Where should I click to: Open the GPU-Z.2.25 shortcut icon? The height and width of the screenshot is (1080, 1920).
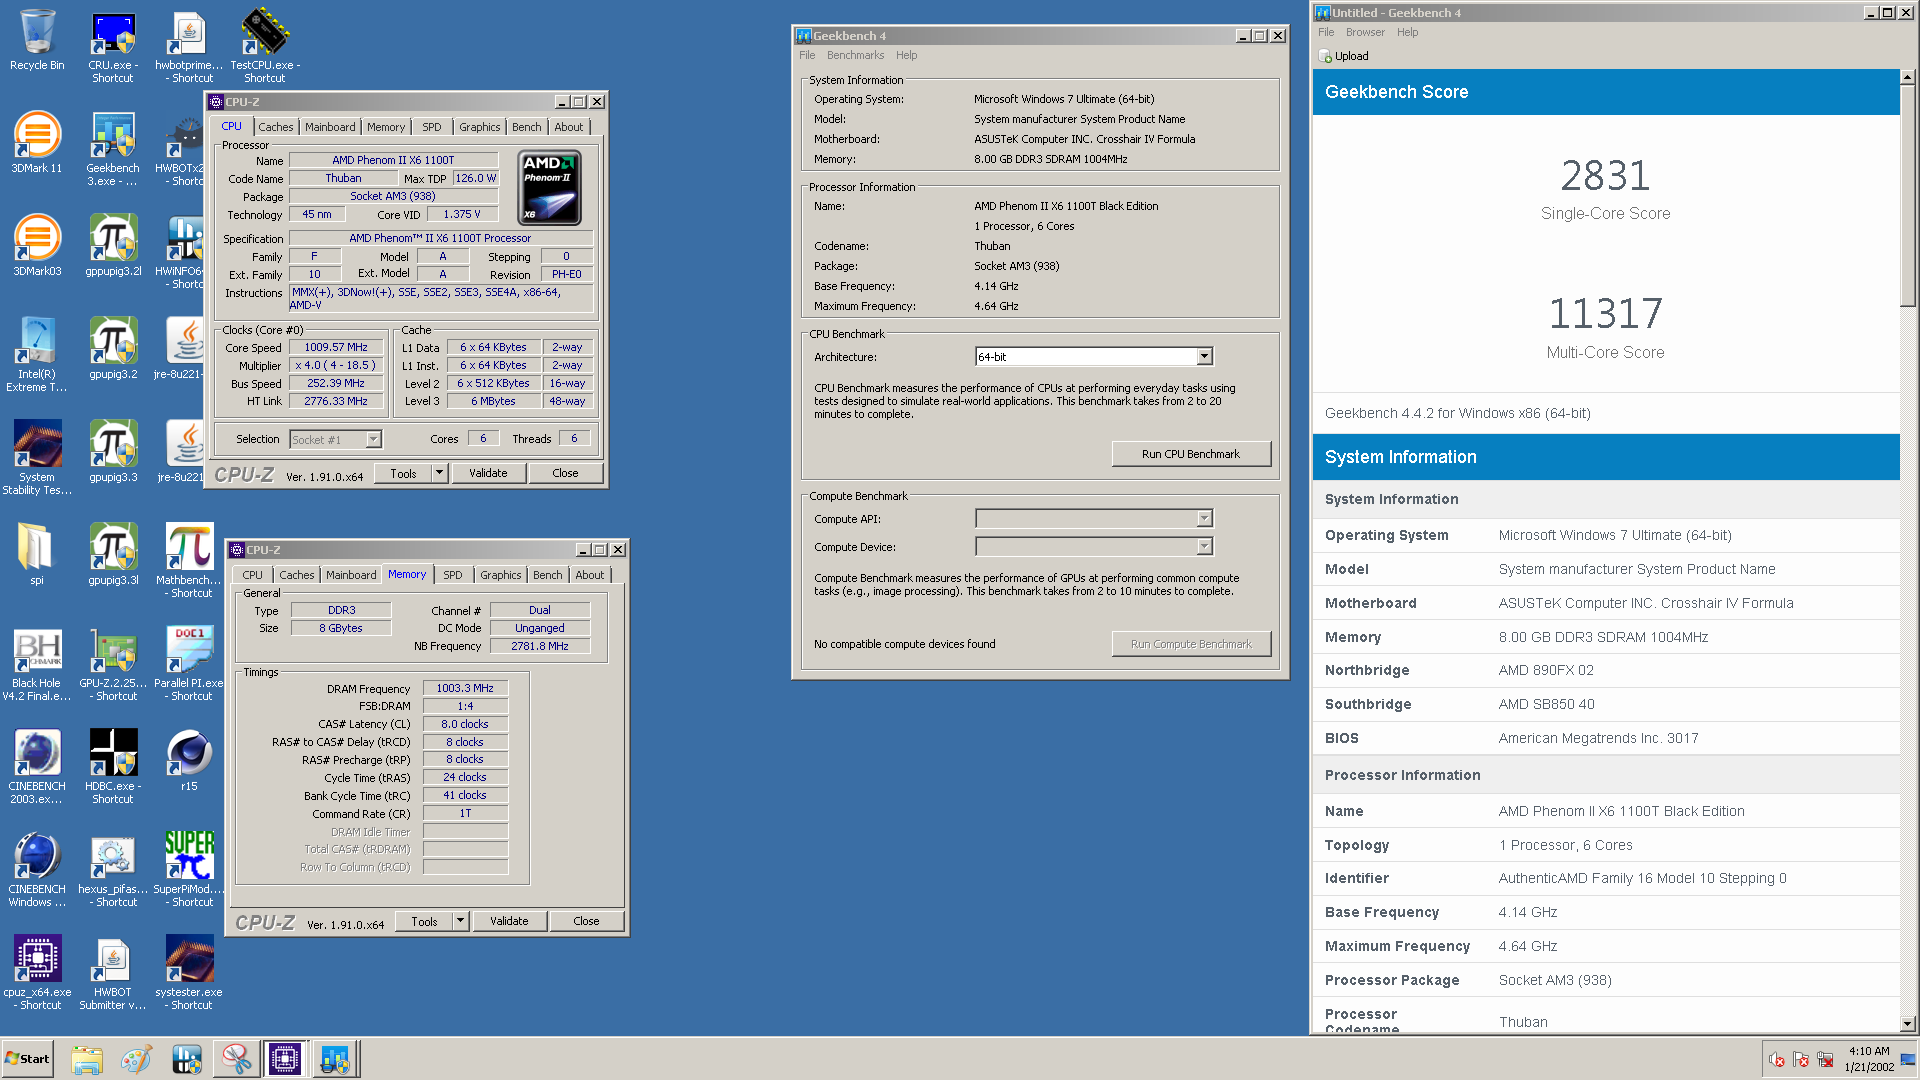[112, 664]
